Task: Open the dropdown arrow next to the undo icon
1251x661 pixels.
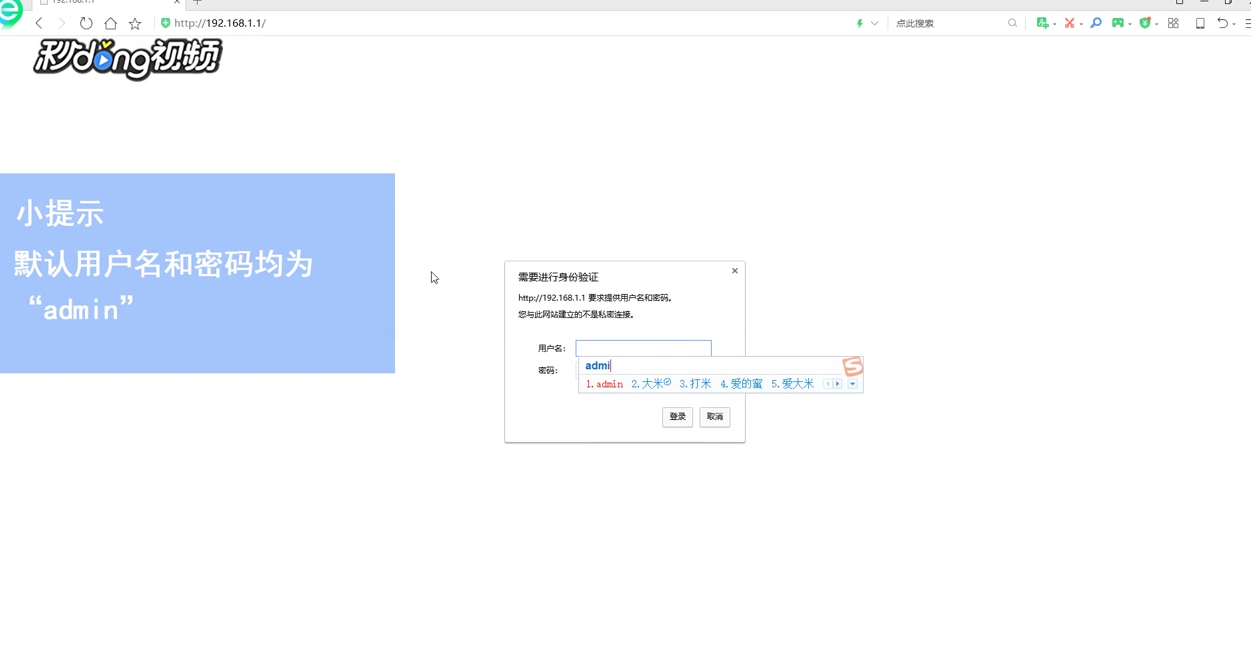Action: pos(1233,24)
